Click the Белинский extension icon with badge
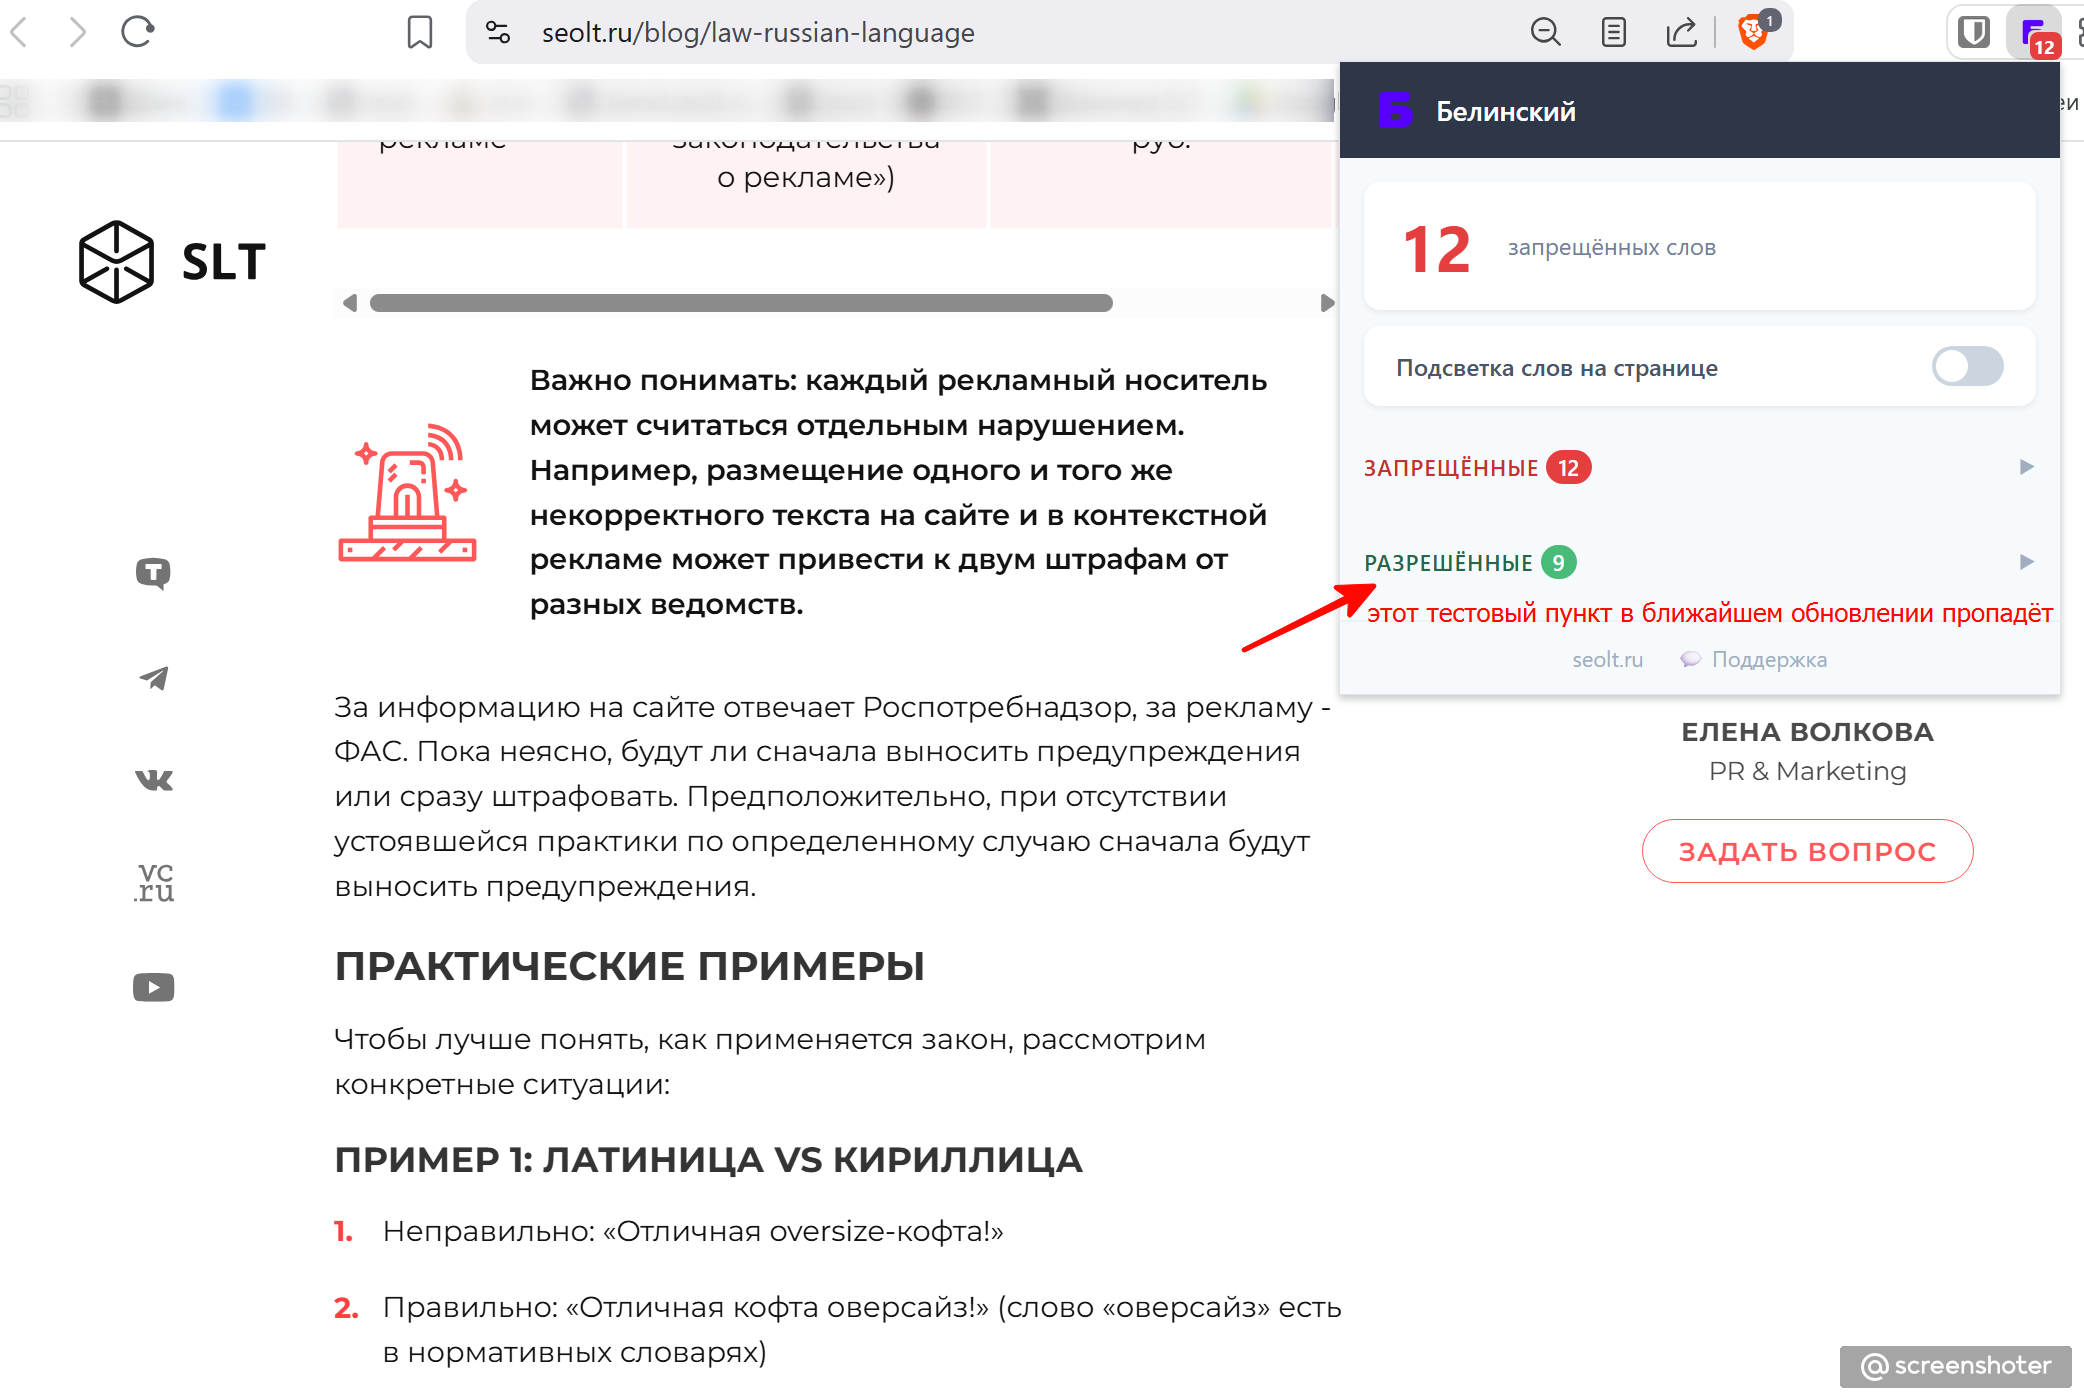The height and width of the screenshot is (1400, 2084). click(2035, 35)
